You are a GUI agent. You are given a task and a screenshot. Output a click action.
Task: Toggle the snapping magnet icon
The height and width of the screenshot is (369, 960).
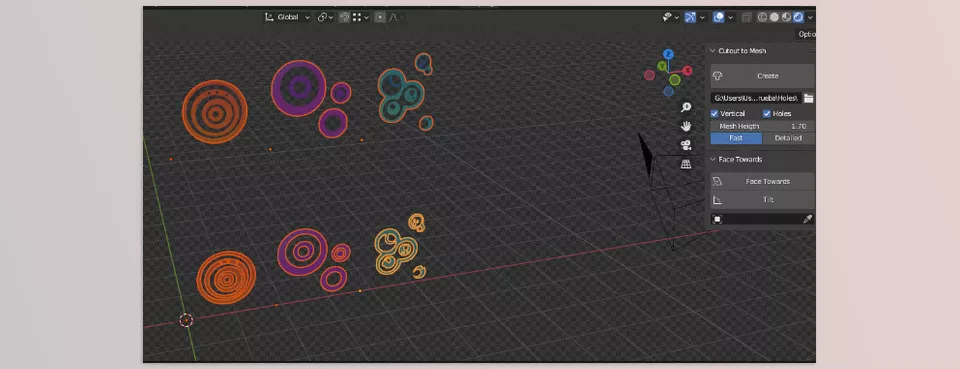(x=344, y=17)
